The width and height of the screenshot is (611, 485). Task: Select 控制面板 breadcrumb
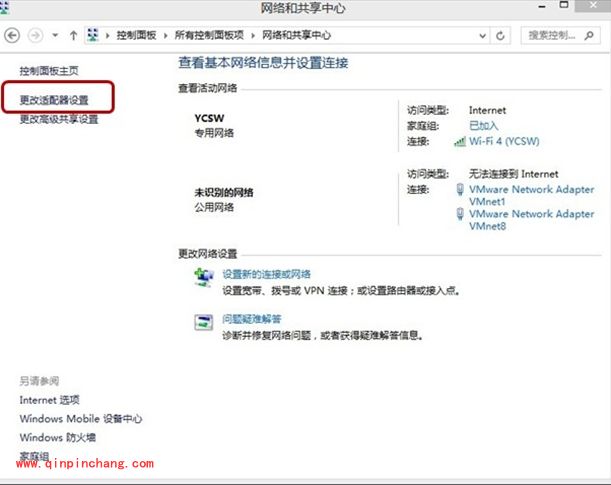[136, 35]
